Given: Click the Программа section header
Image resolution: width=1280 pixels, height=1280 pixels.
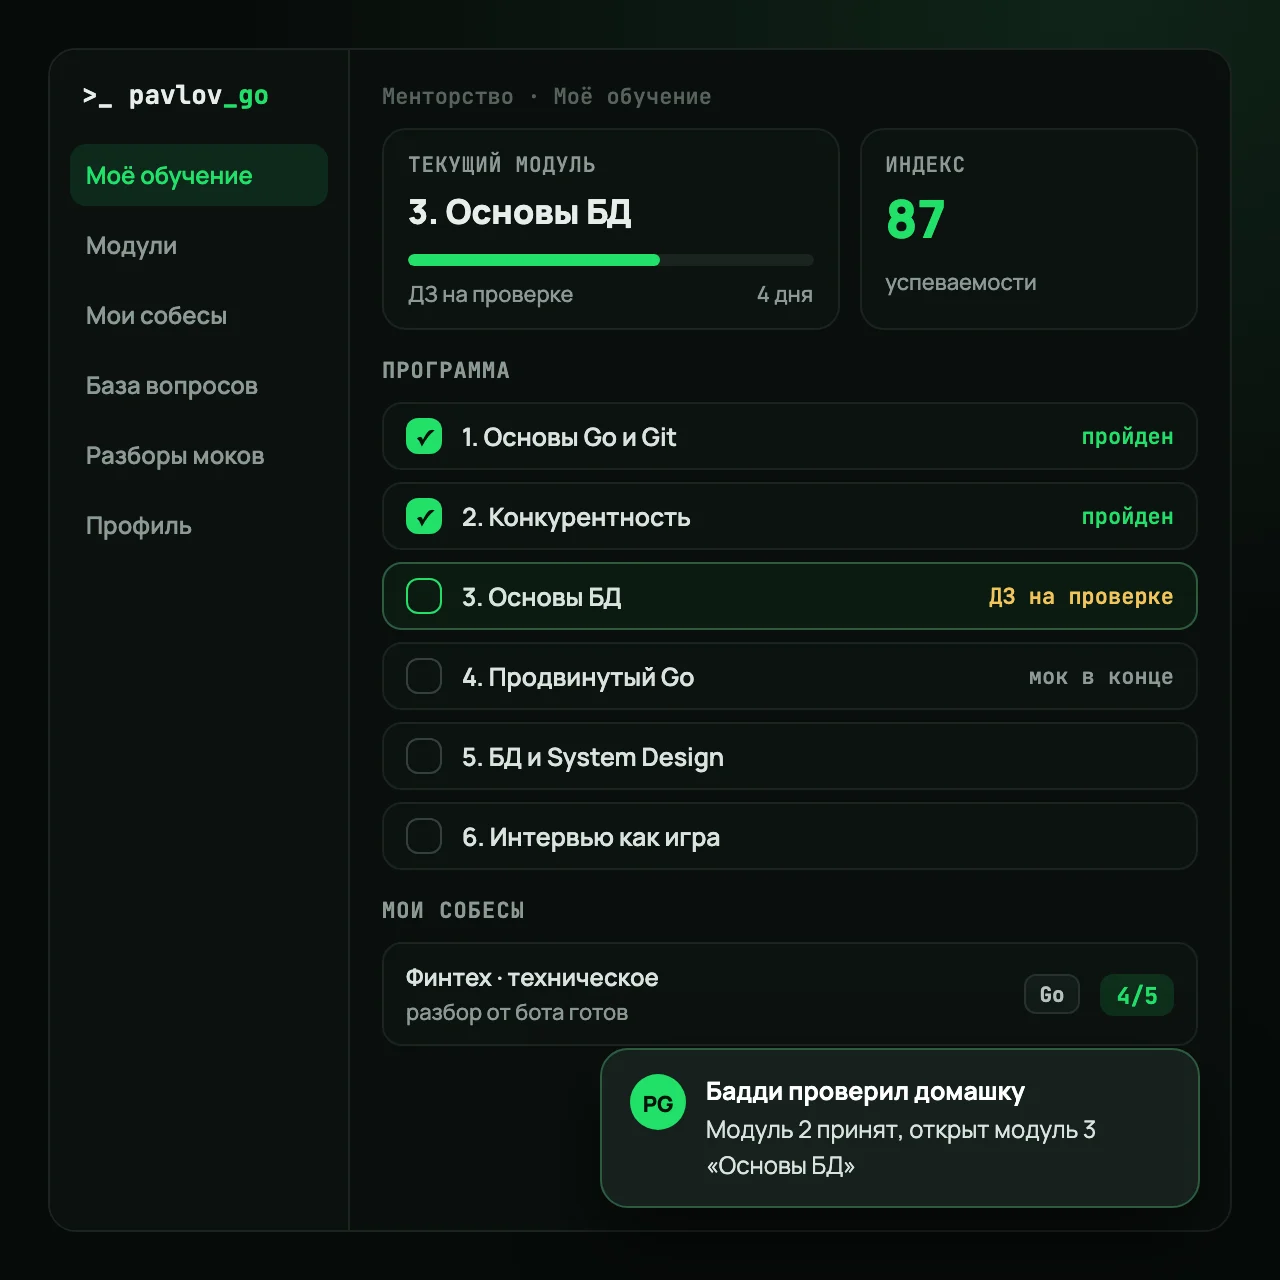Looking at the screenshot, I should 446,371.
